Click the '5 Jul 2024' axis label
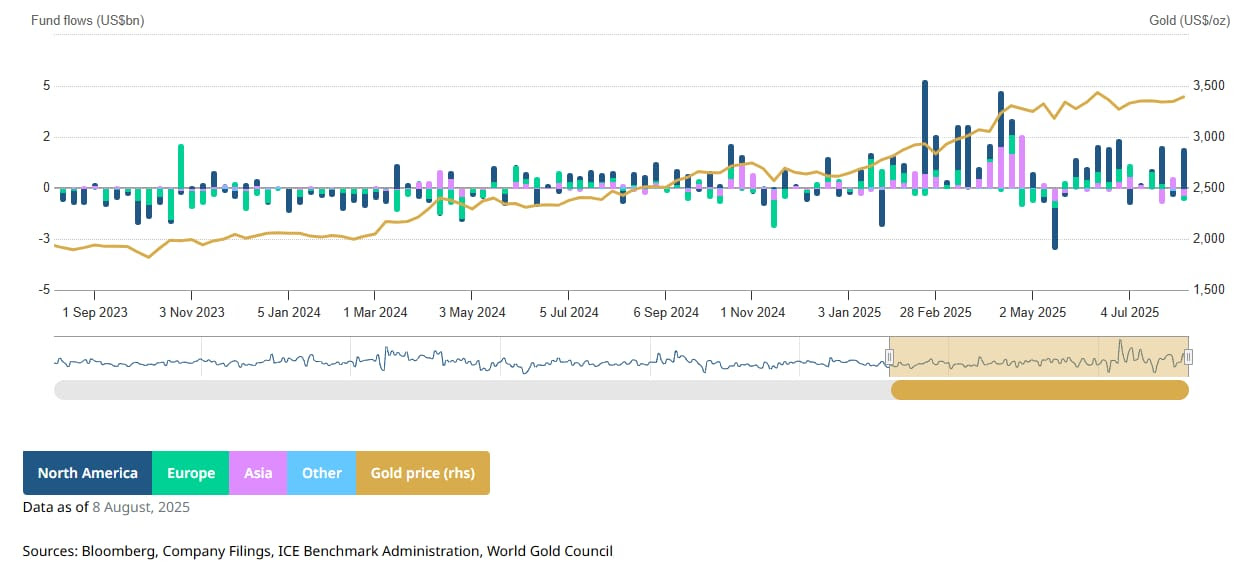This screenshot has width=1244, height=576. (x=568, y=312)
